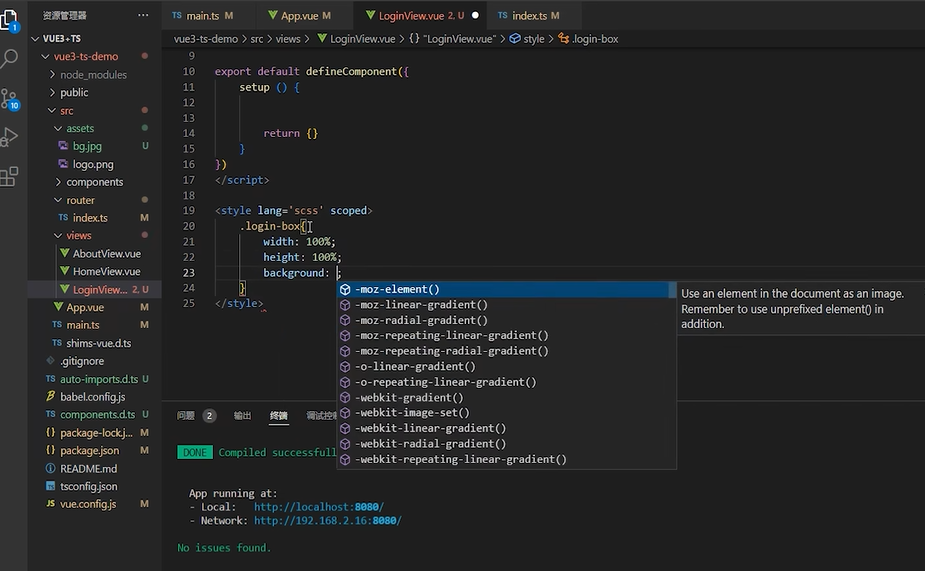925x571 pixels.
Task: Open tsconfig.json file
Action: (x=94, y=486)
